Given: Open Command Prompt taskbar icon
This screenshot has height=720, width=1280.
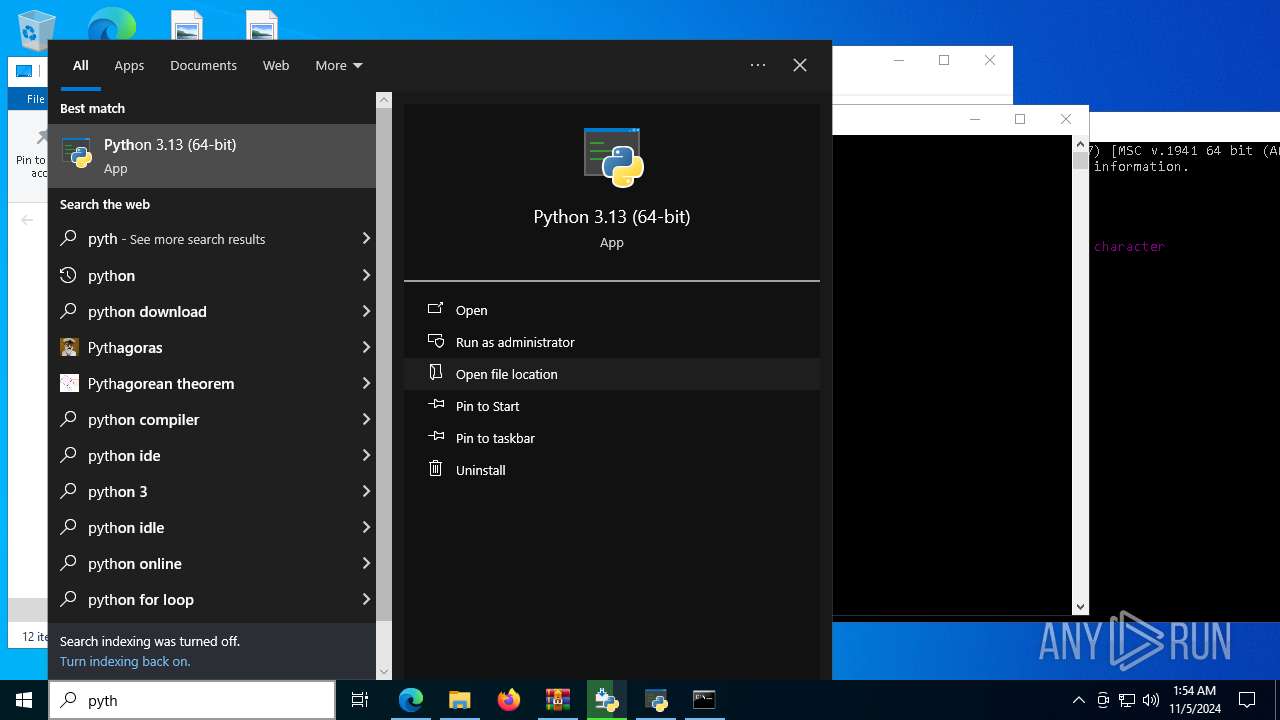Looking at the screenshot, I should (704, 700).
